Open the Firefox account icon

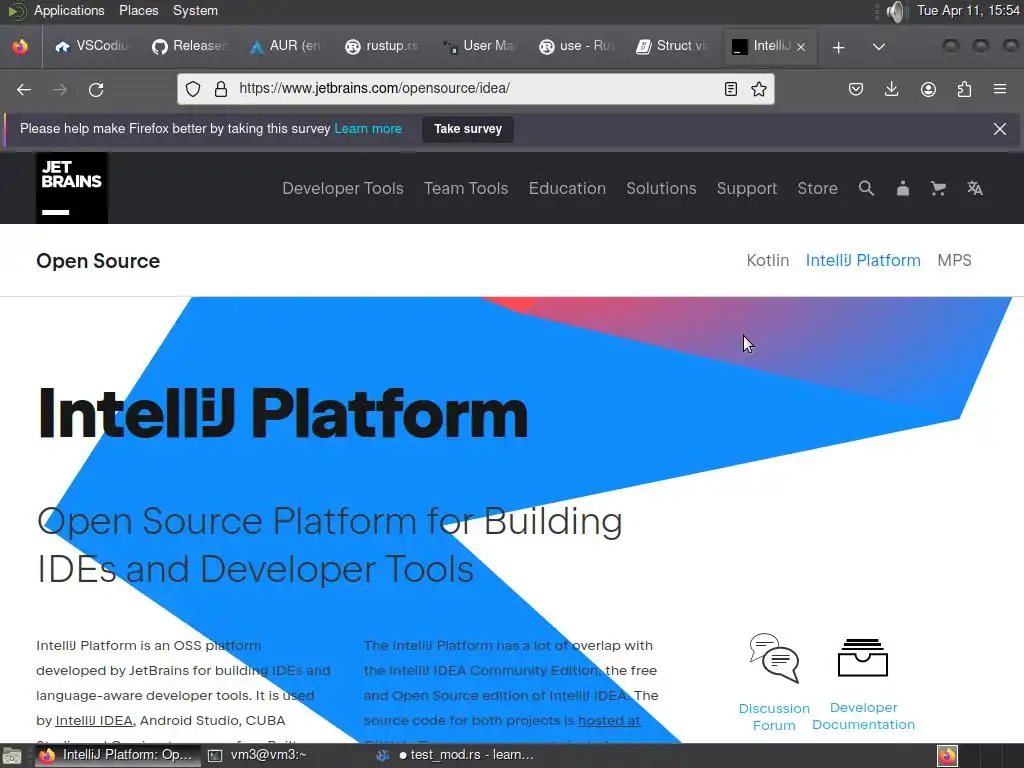click(928, 89)
